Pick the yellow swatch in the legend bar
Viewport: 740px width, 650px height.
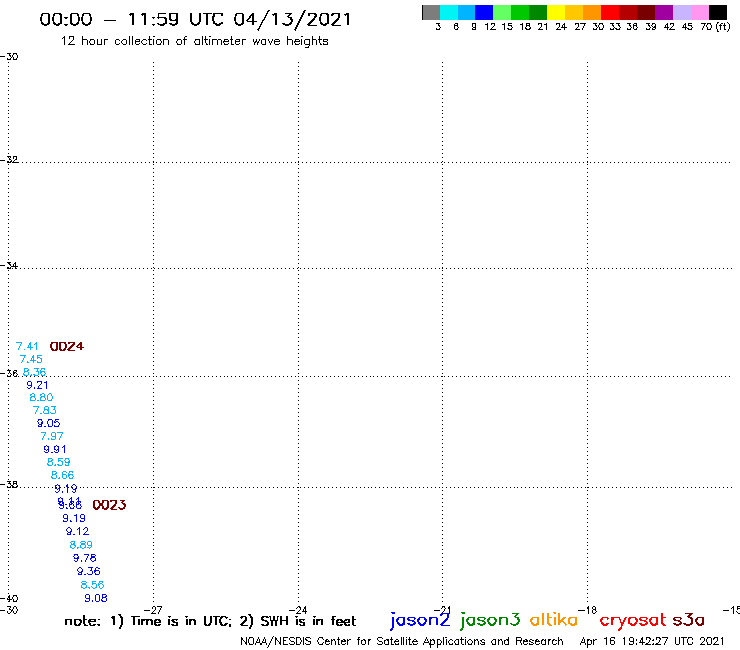click(x=556, y=12)
